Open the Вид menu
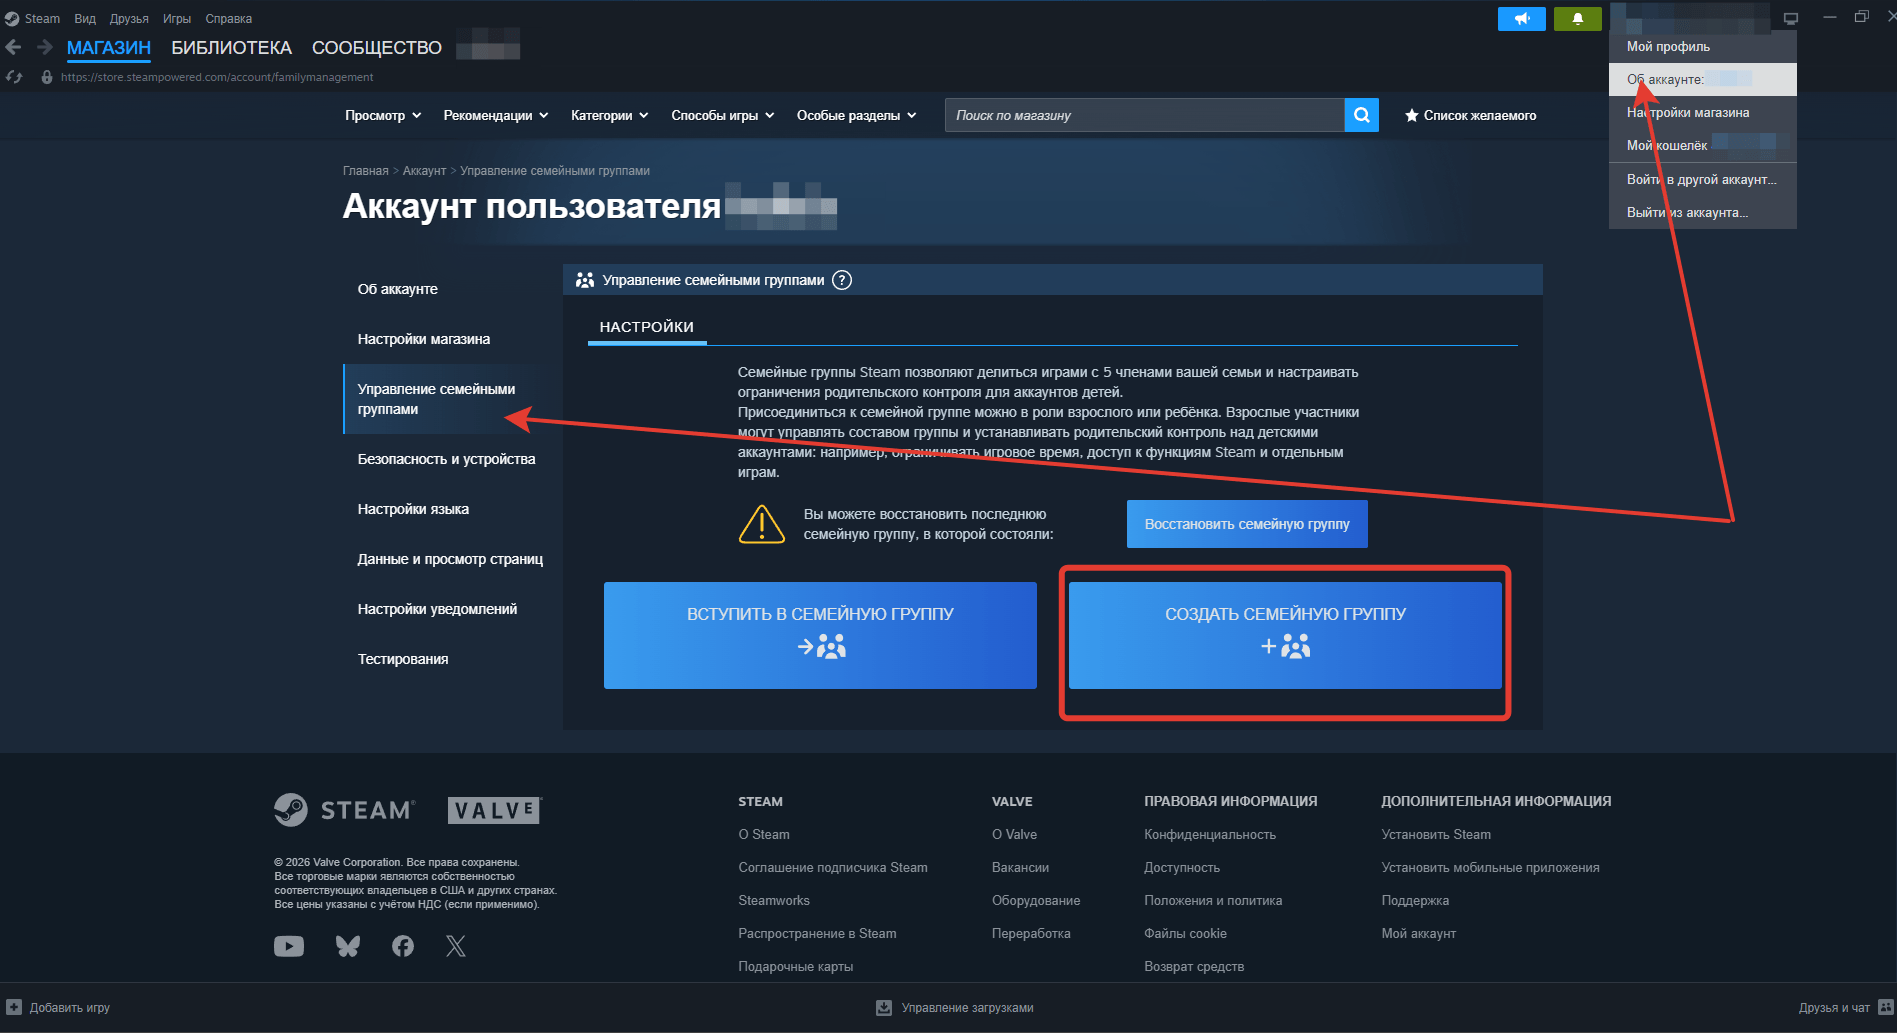1897x1033 pixels. coord(85,19)
